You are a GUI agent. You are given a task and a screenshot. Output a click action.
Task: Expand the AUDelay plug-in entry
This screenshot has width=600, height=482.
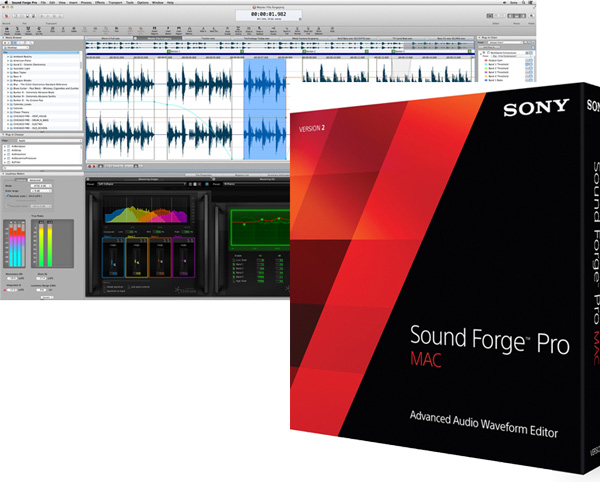pos(5,150)
